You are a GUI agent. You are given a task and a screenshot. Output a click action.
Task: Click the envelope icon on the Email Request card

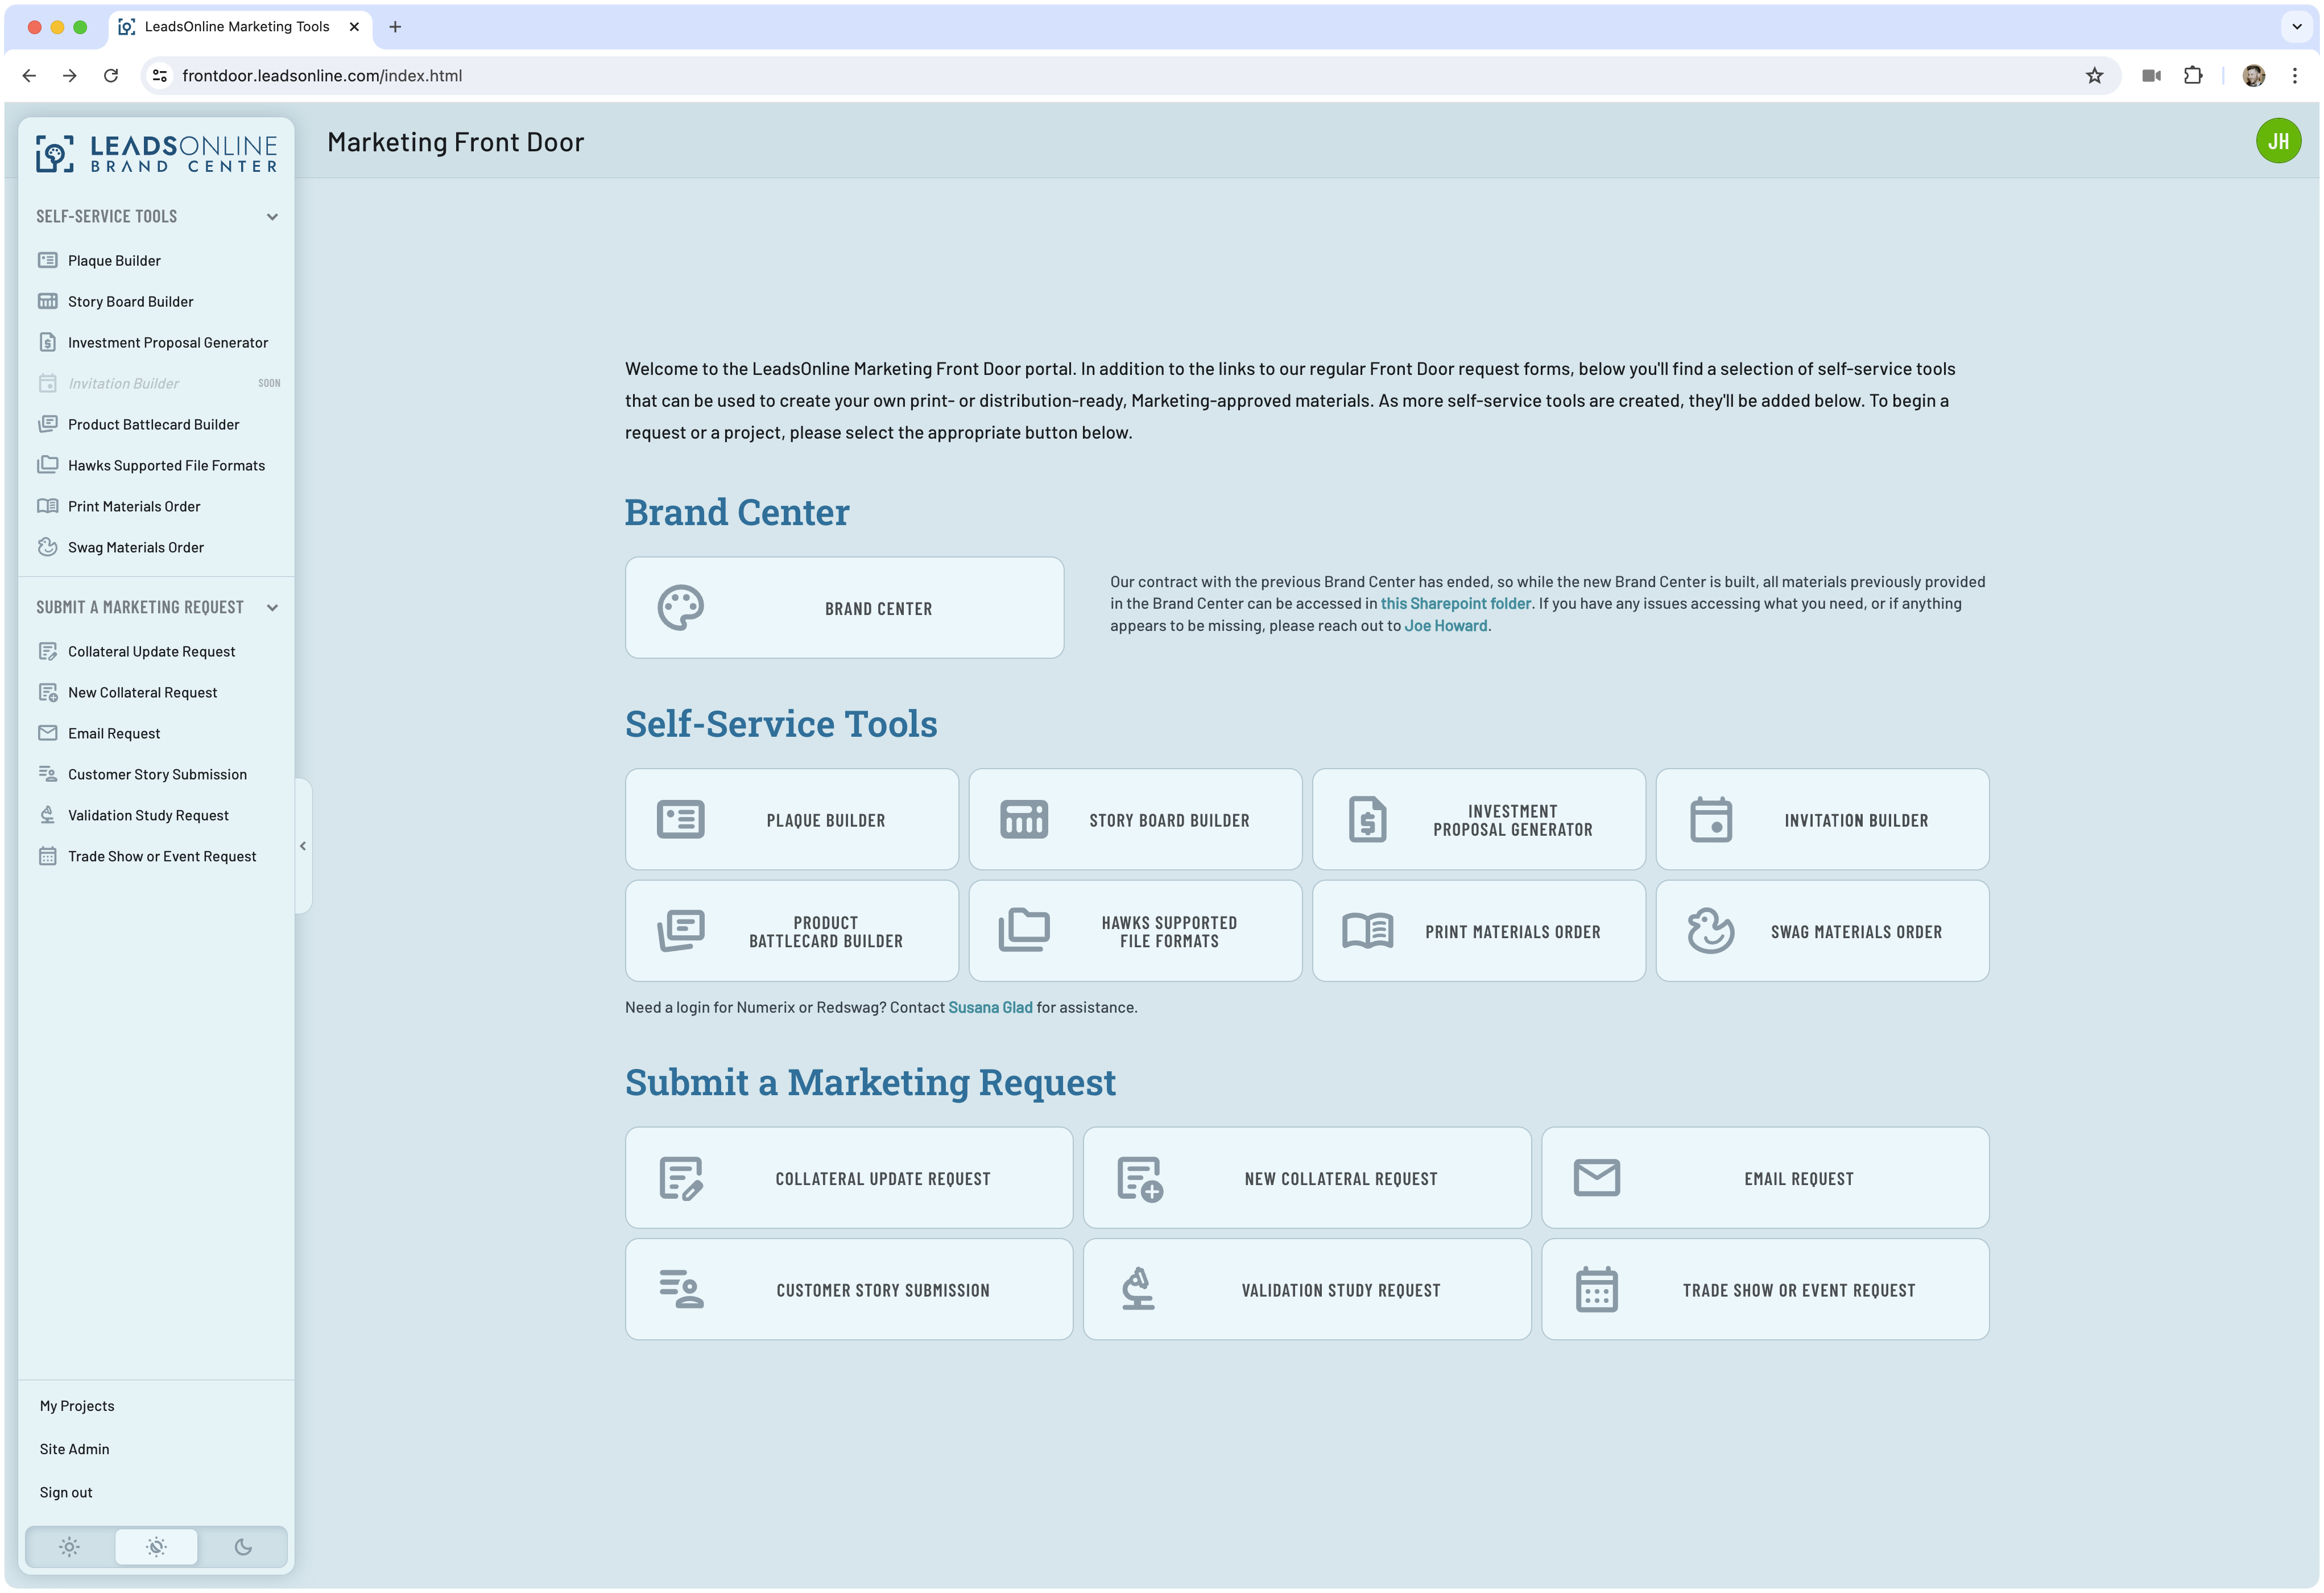[x=1597, y=1178]
